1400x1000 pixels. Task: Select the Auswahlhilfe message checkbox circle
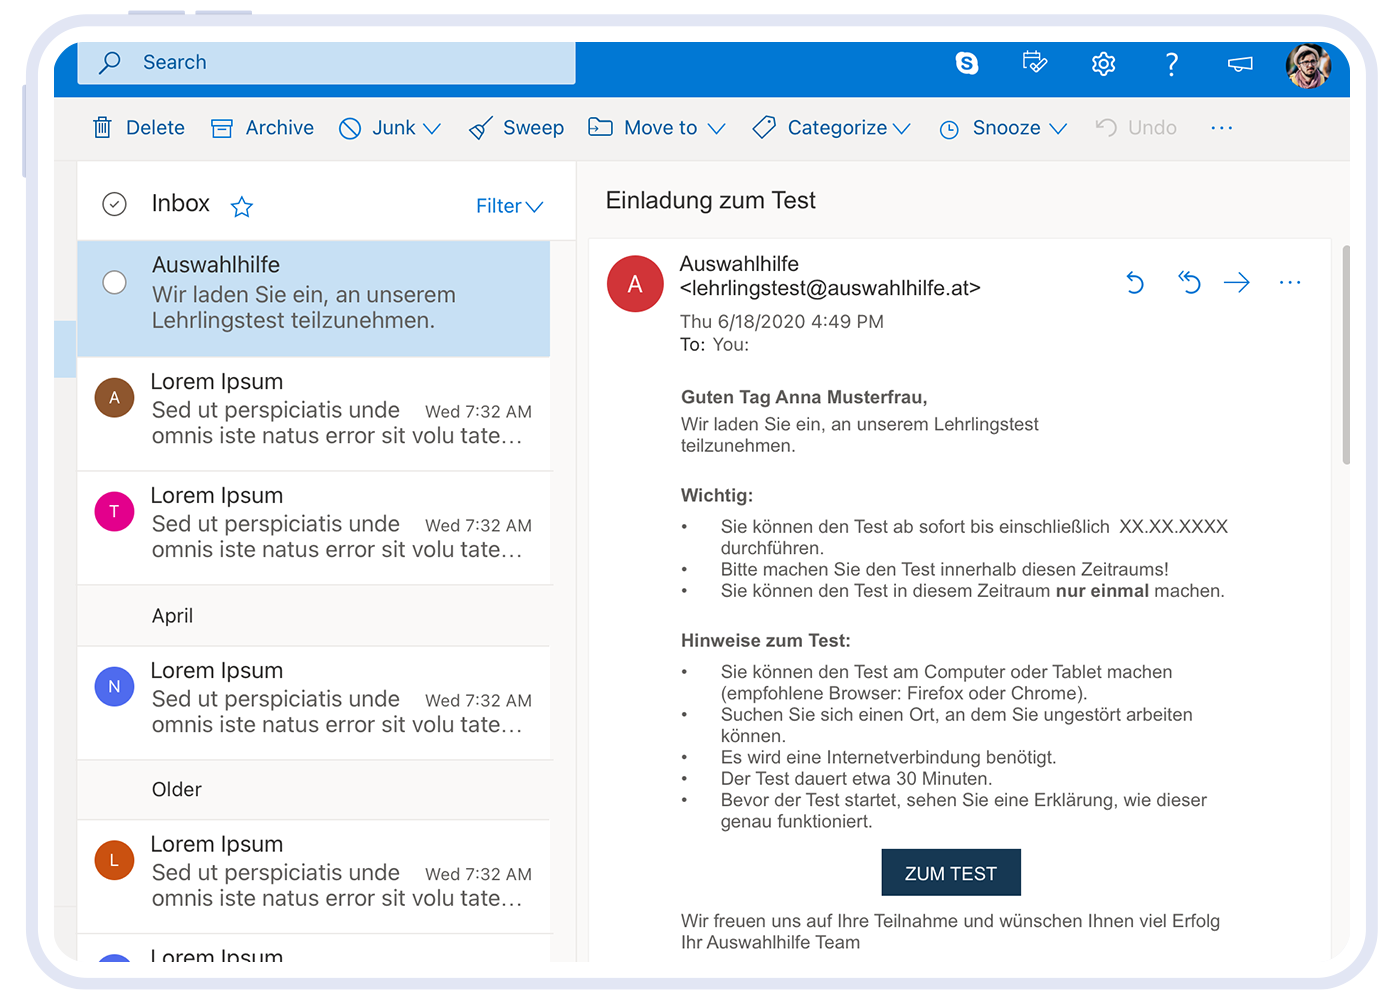[115, 283]
